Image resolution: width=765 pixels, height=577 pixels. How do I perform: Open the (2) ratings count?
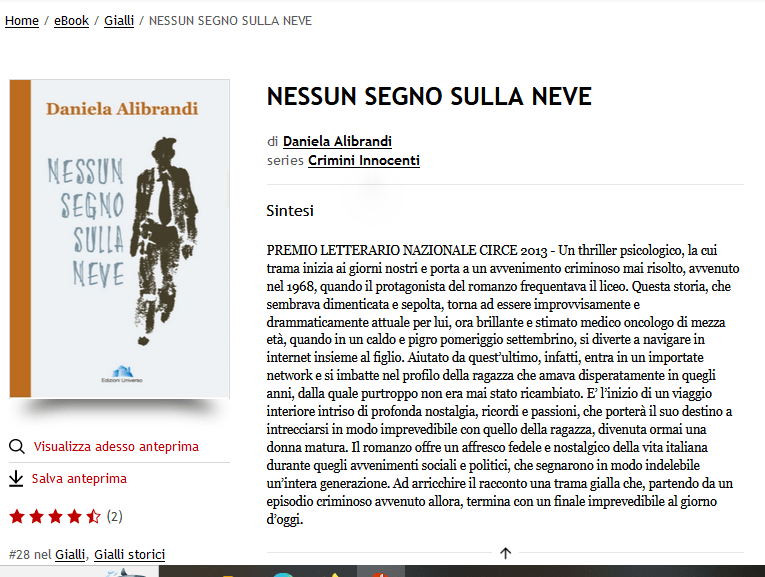(x=114, y=516)
